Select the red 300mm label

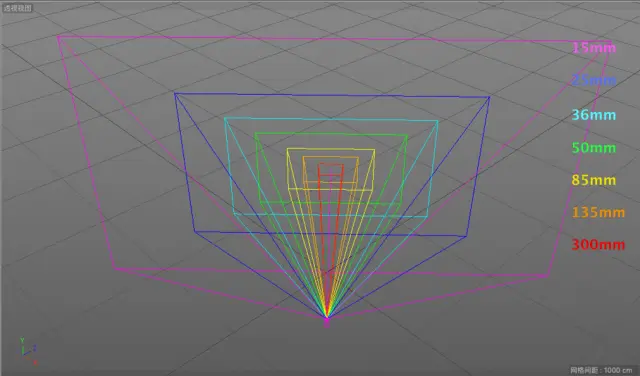point(598,244)
